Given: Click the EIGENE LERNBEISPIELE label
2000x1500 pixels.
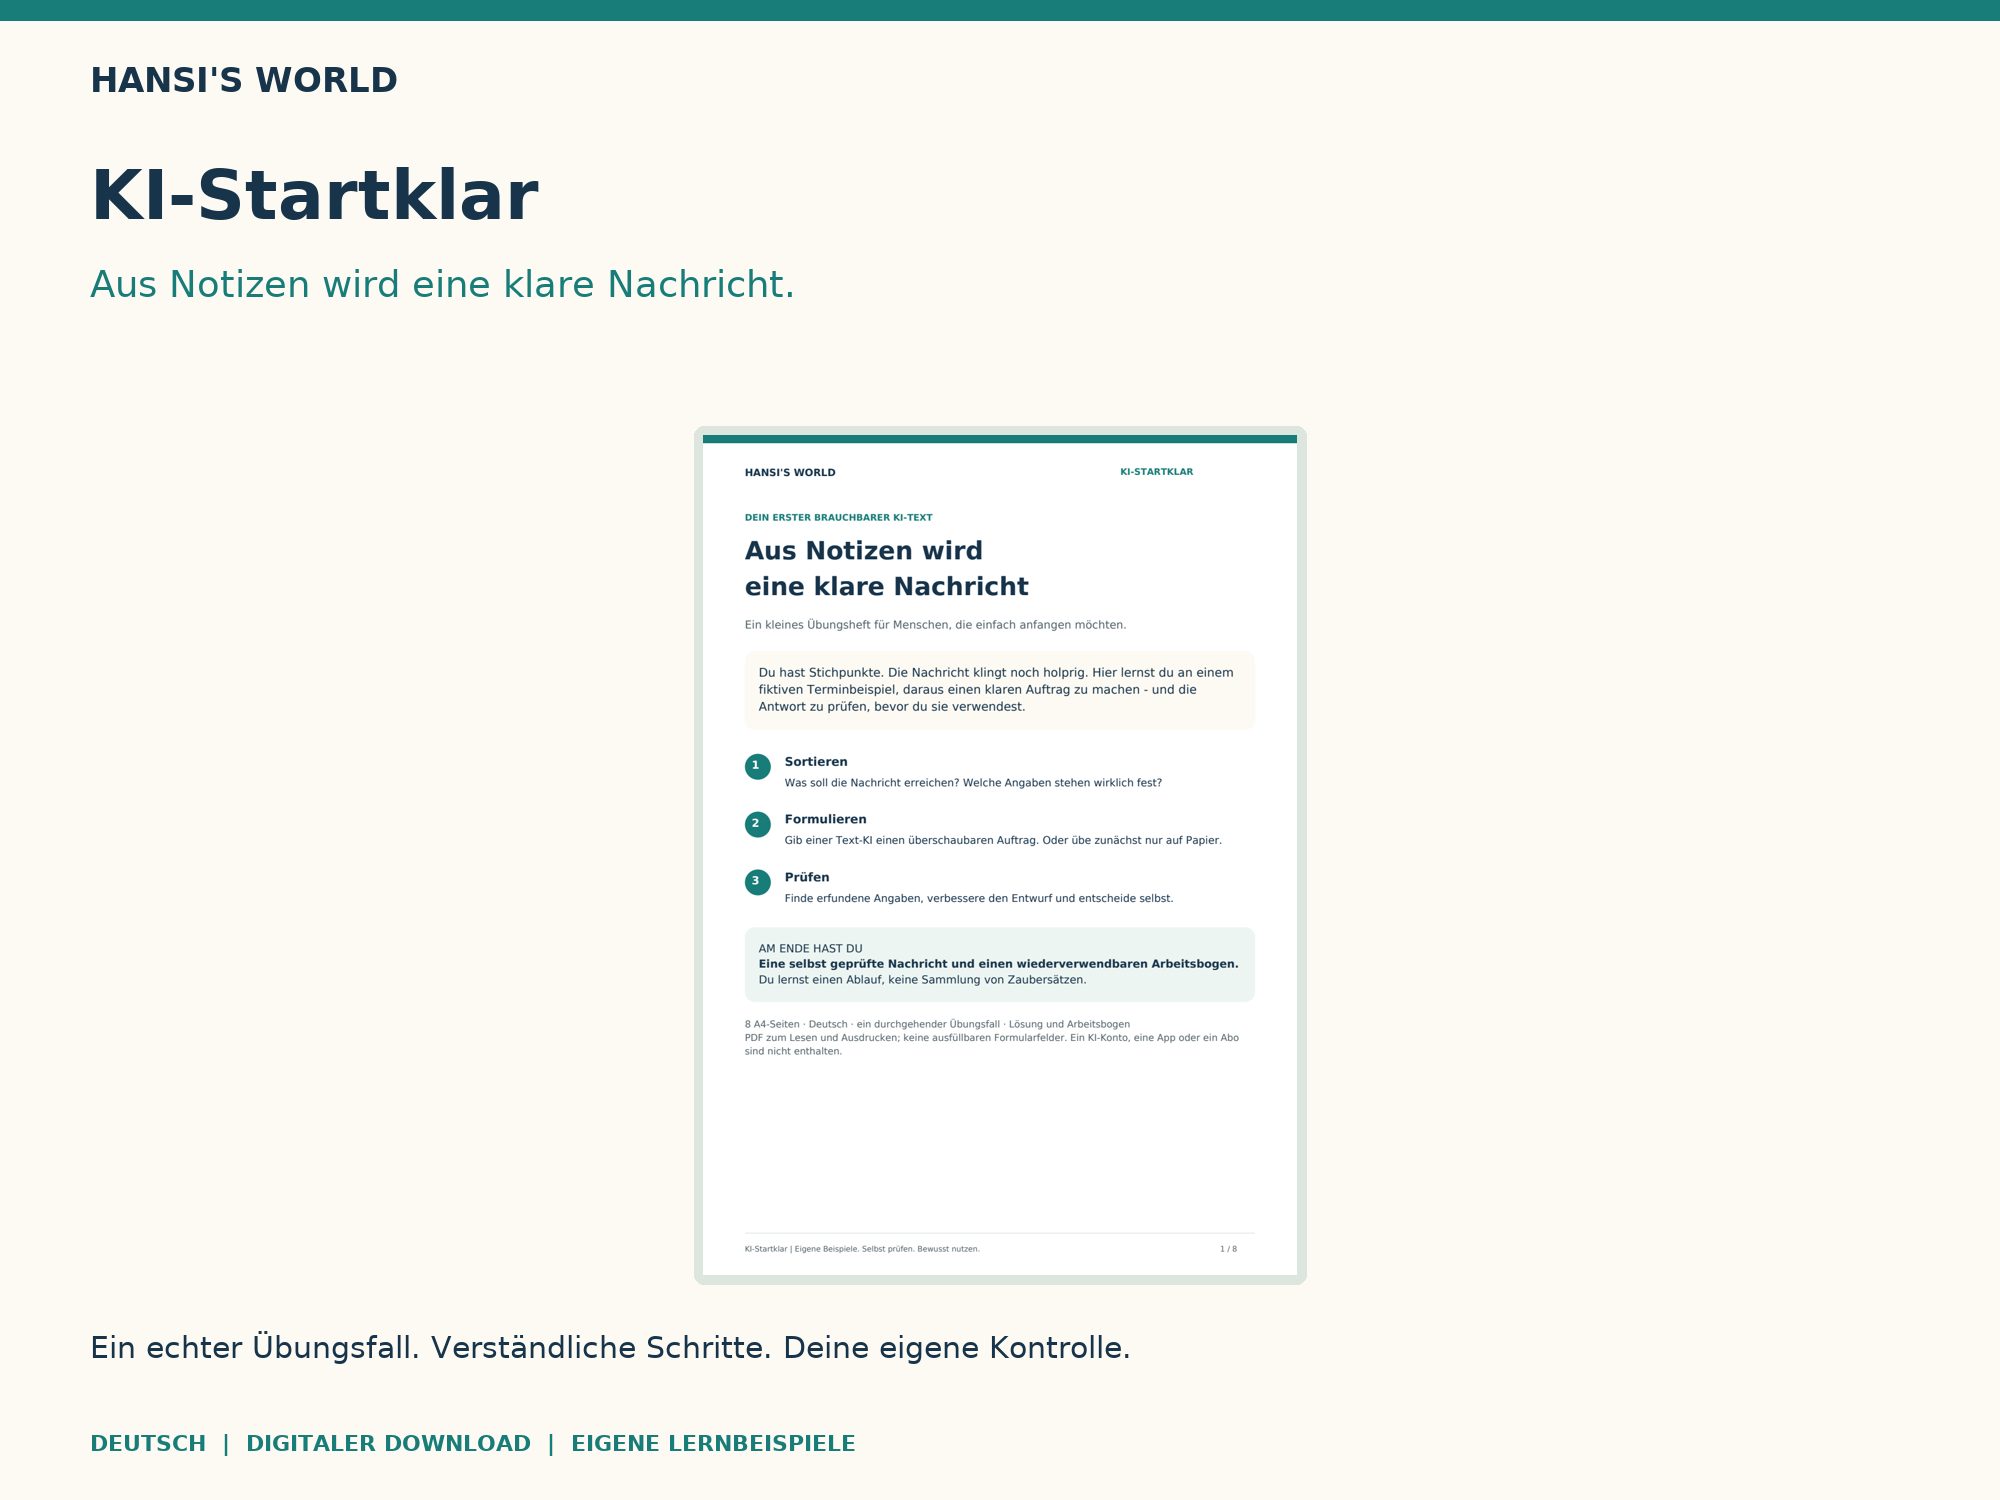Looking at the screenshot, I should click(713, 1444).
